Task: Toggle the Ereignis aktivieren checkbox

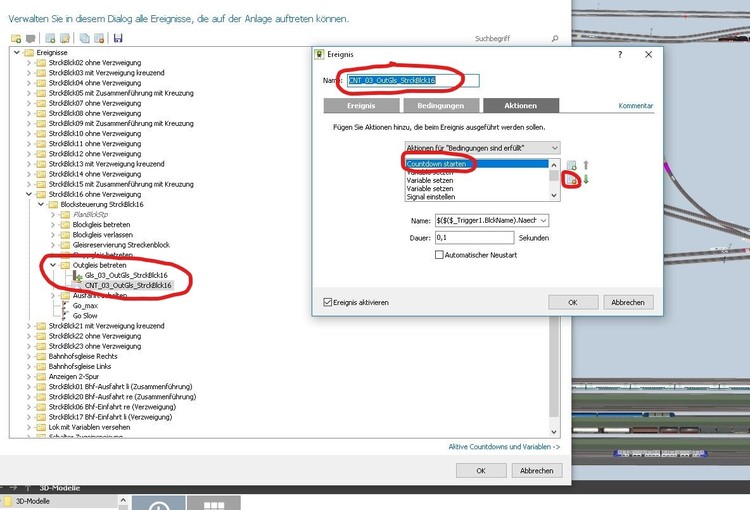Action: coord(328,302)
